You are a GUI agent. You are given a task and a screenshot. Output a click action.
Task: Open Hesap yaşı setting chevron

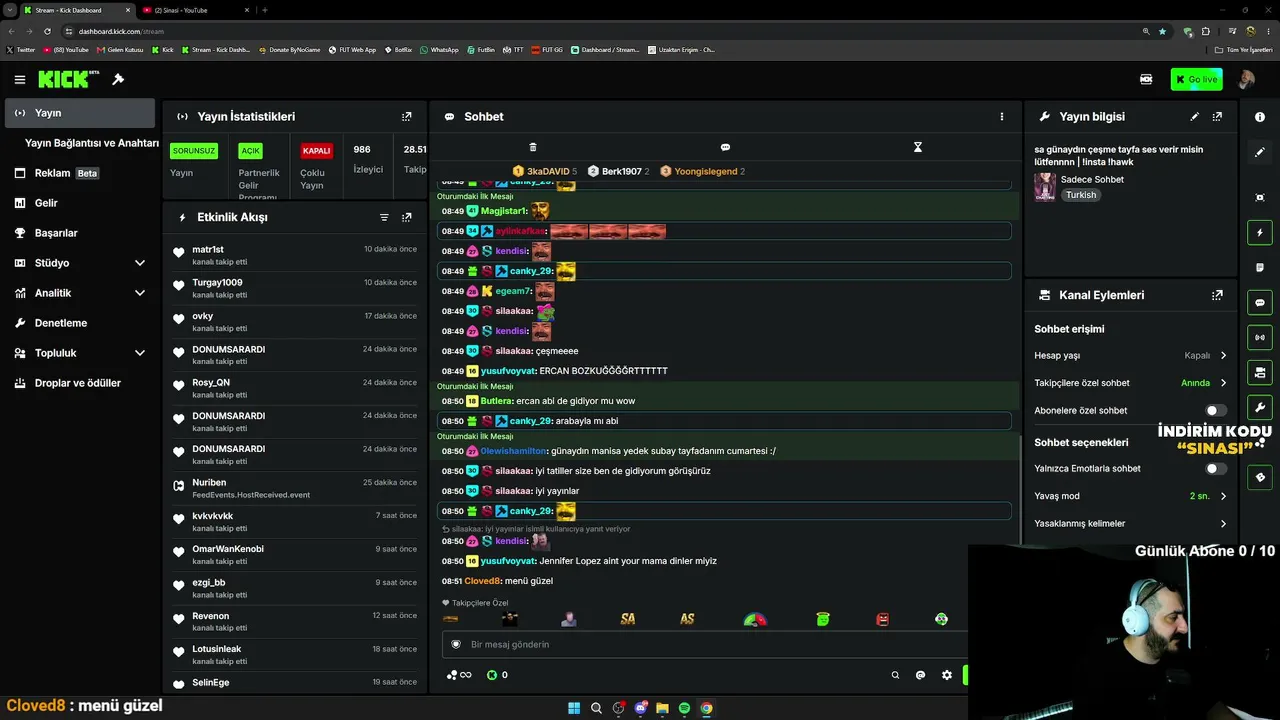point(1223,355)
